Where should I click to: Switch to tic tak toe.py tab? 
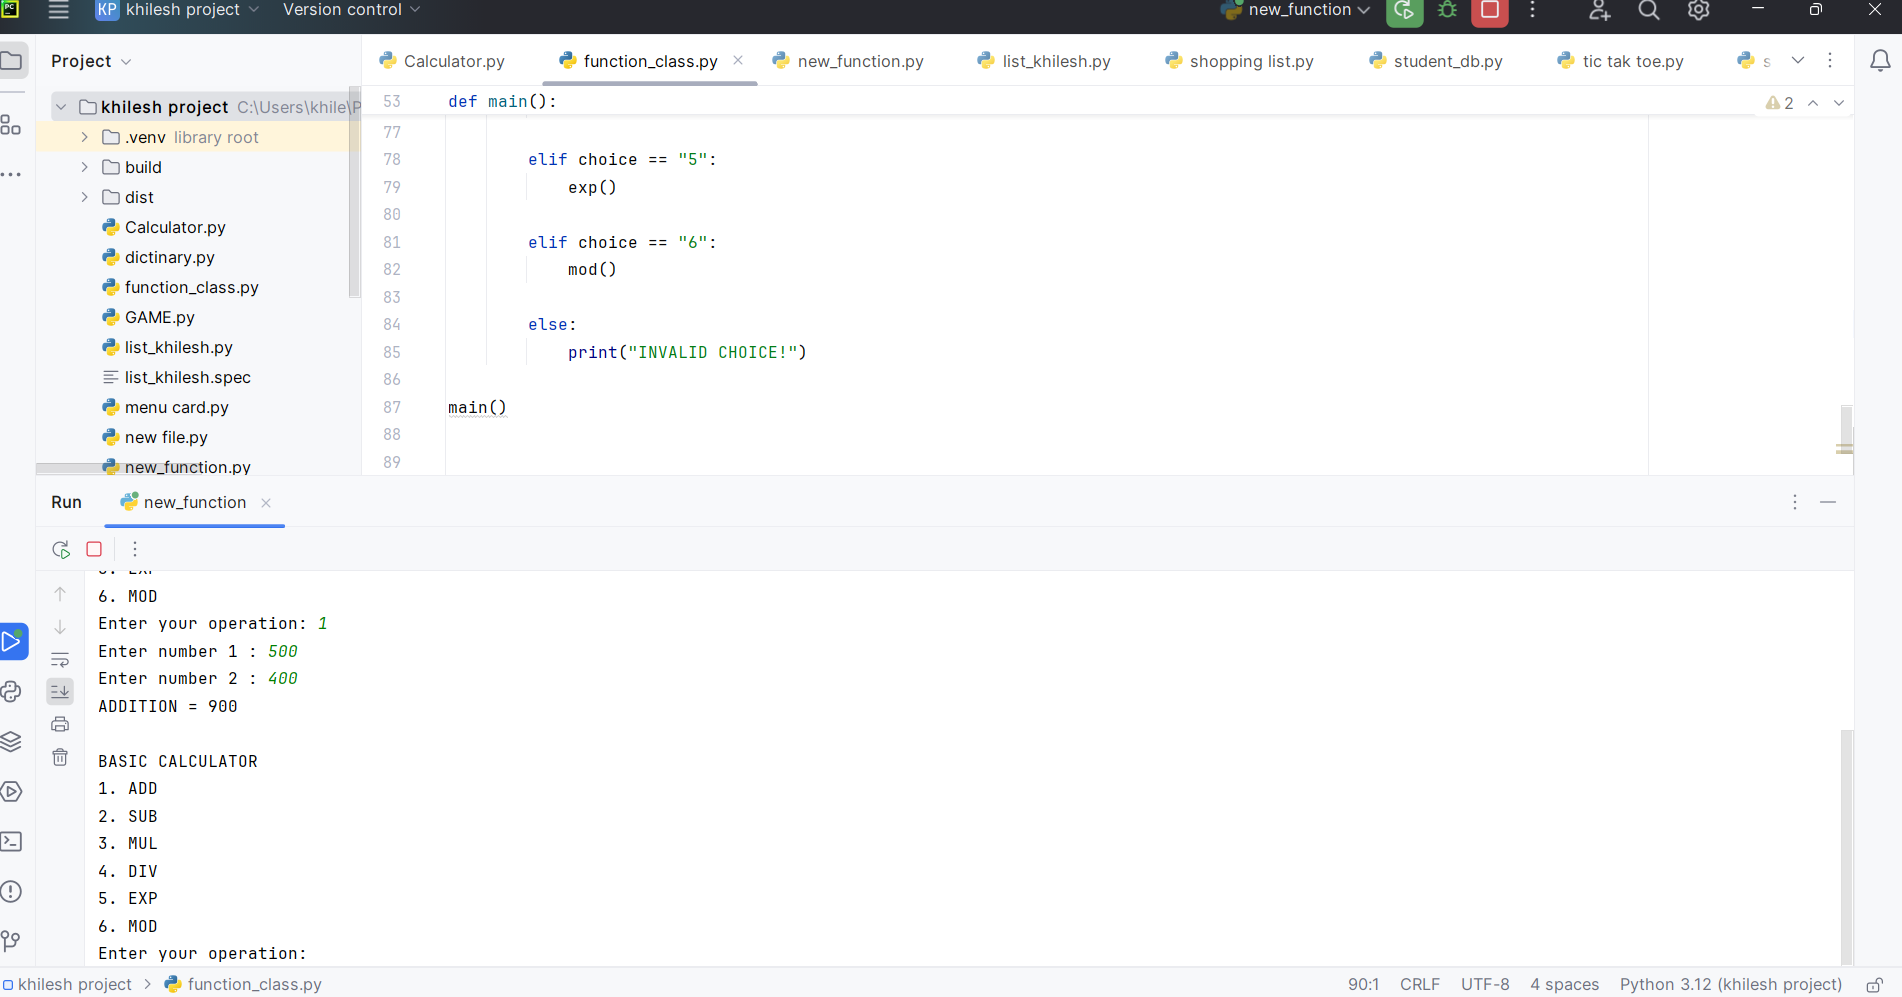[x=1621, y=61]
